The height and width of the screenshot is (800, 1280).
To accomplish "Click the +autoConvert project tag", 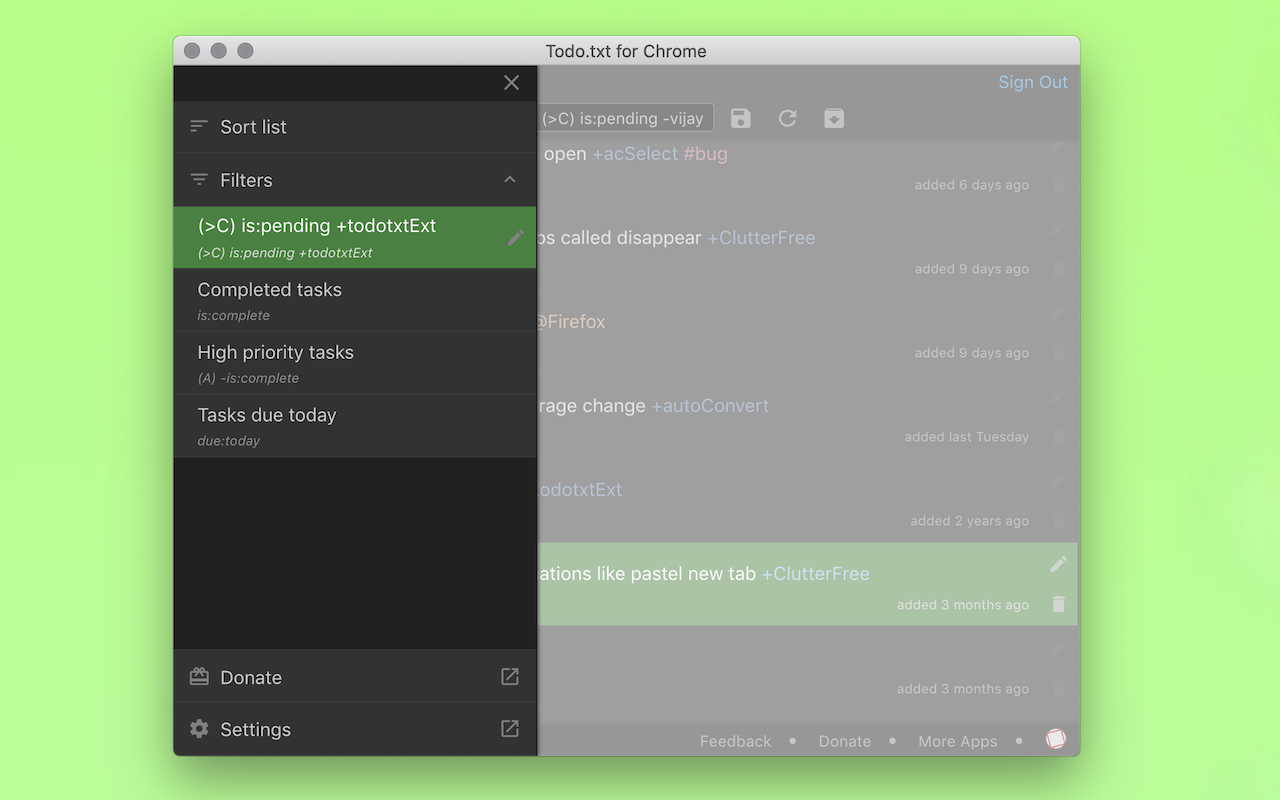I will [x=710, y=406].
